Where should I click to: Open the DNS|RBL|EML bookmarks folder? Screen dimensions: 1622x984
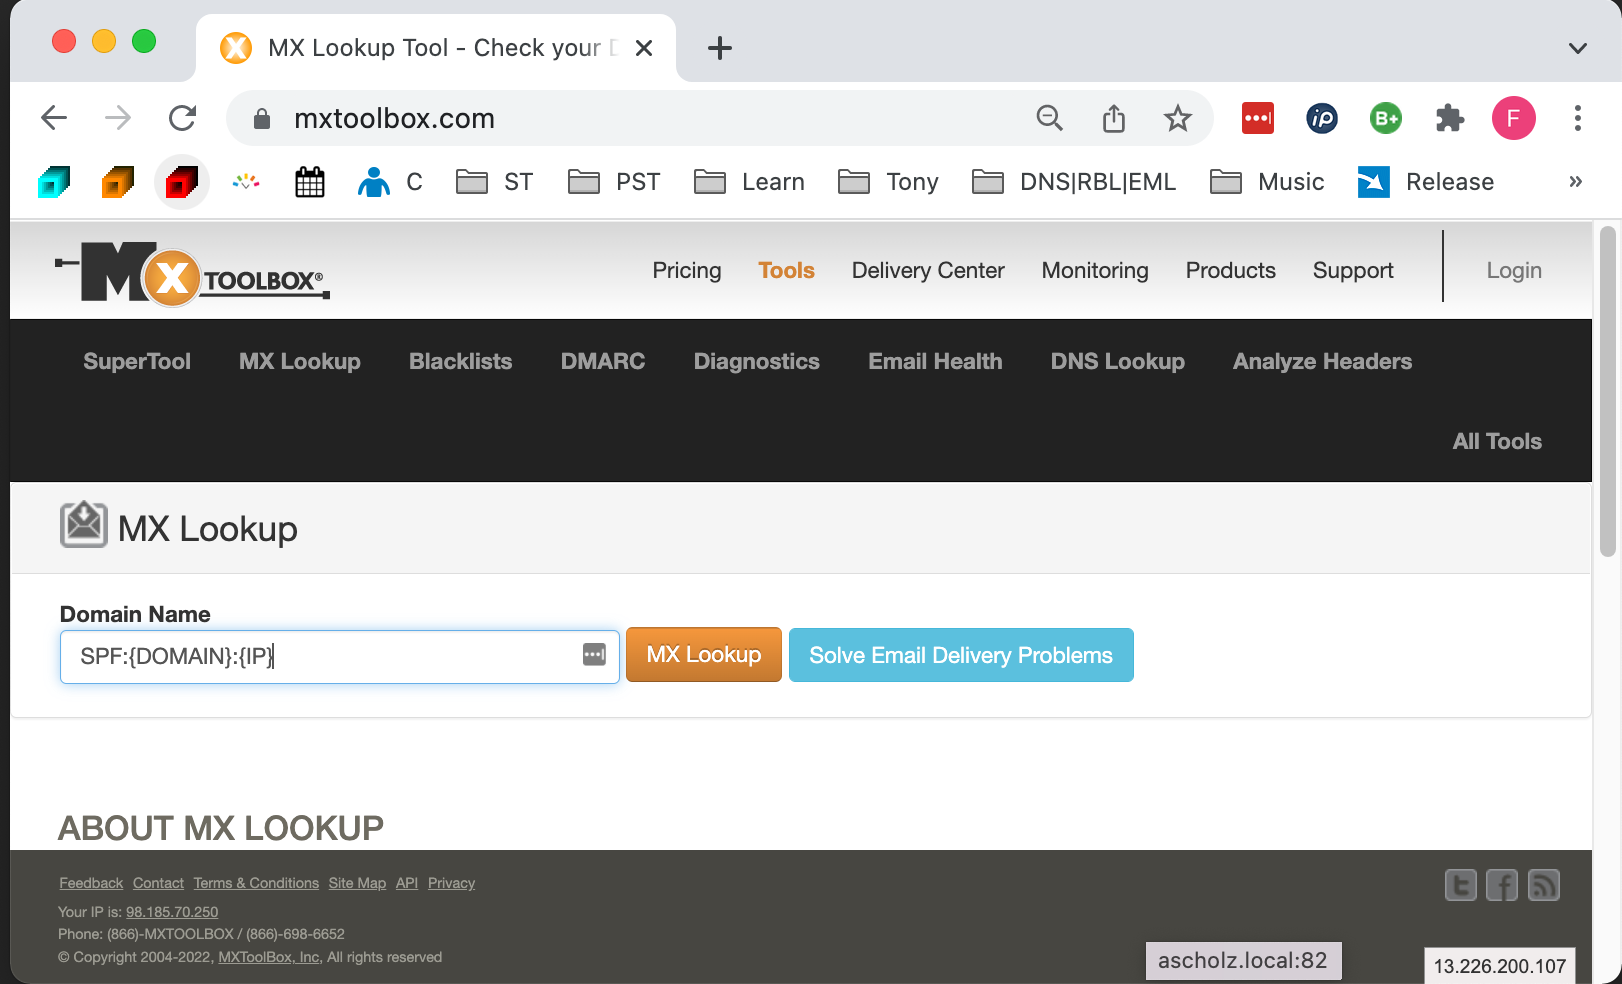click(1075, 182)
